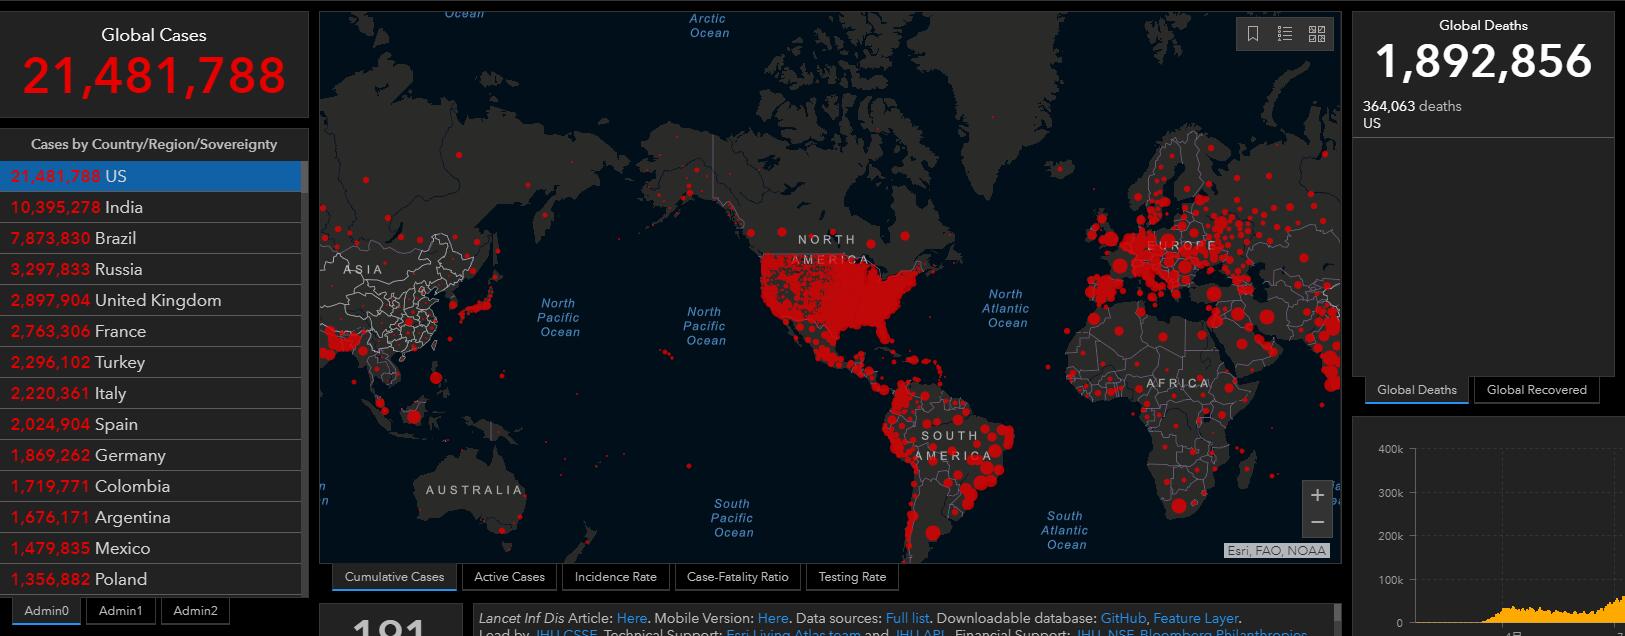Open the Full list data sources link

(x=907, y=619)
